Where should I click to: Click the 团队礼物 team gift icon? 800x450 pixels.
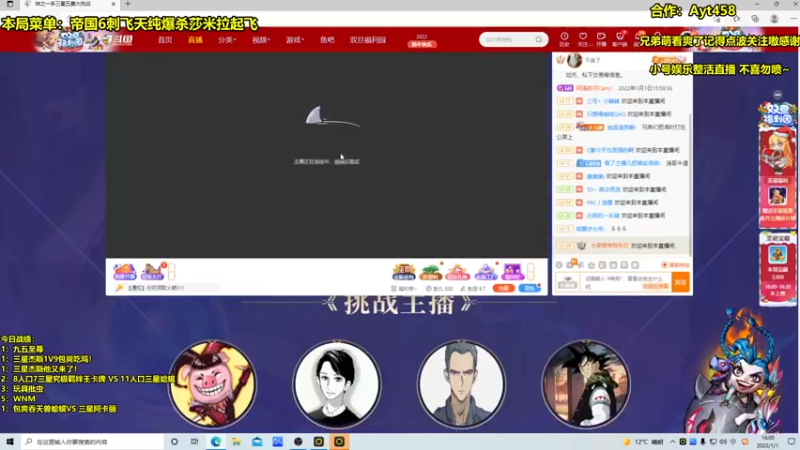point(457,271)
